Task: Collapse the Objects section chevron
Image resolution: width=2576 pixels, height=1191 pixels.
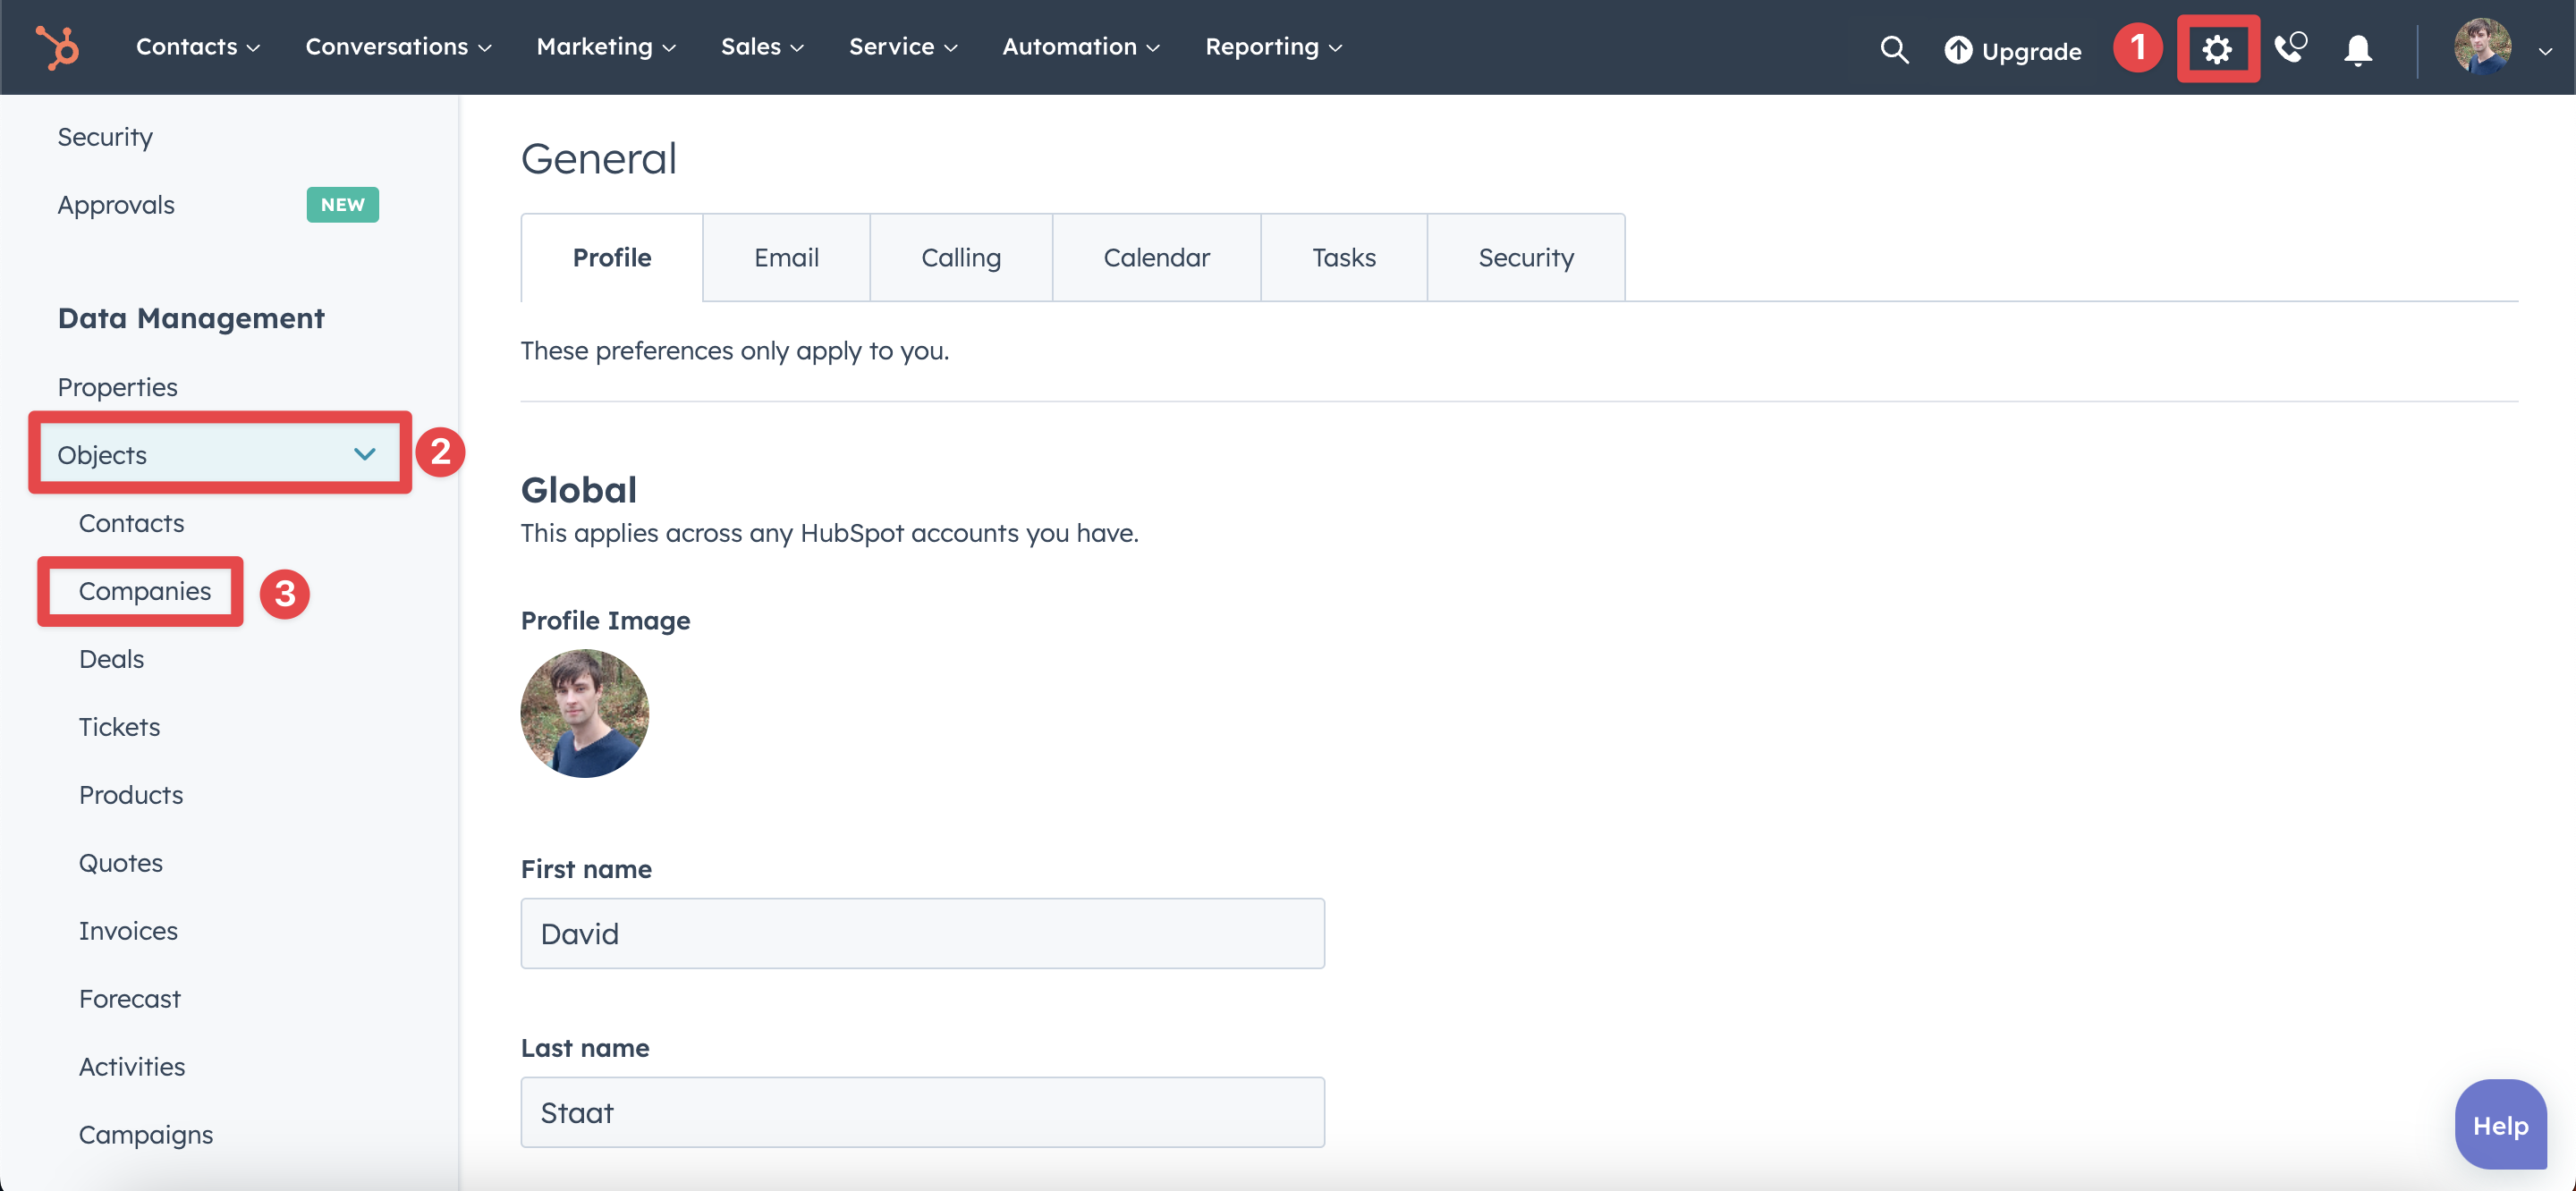Action: click(x=364, y=454)
